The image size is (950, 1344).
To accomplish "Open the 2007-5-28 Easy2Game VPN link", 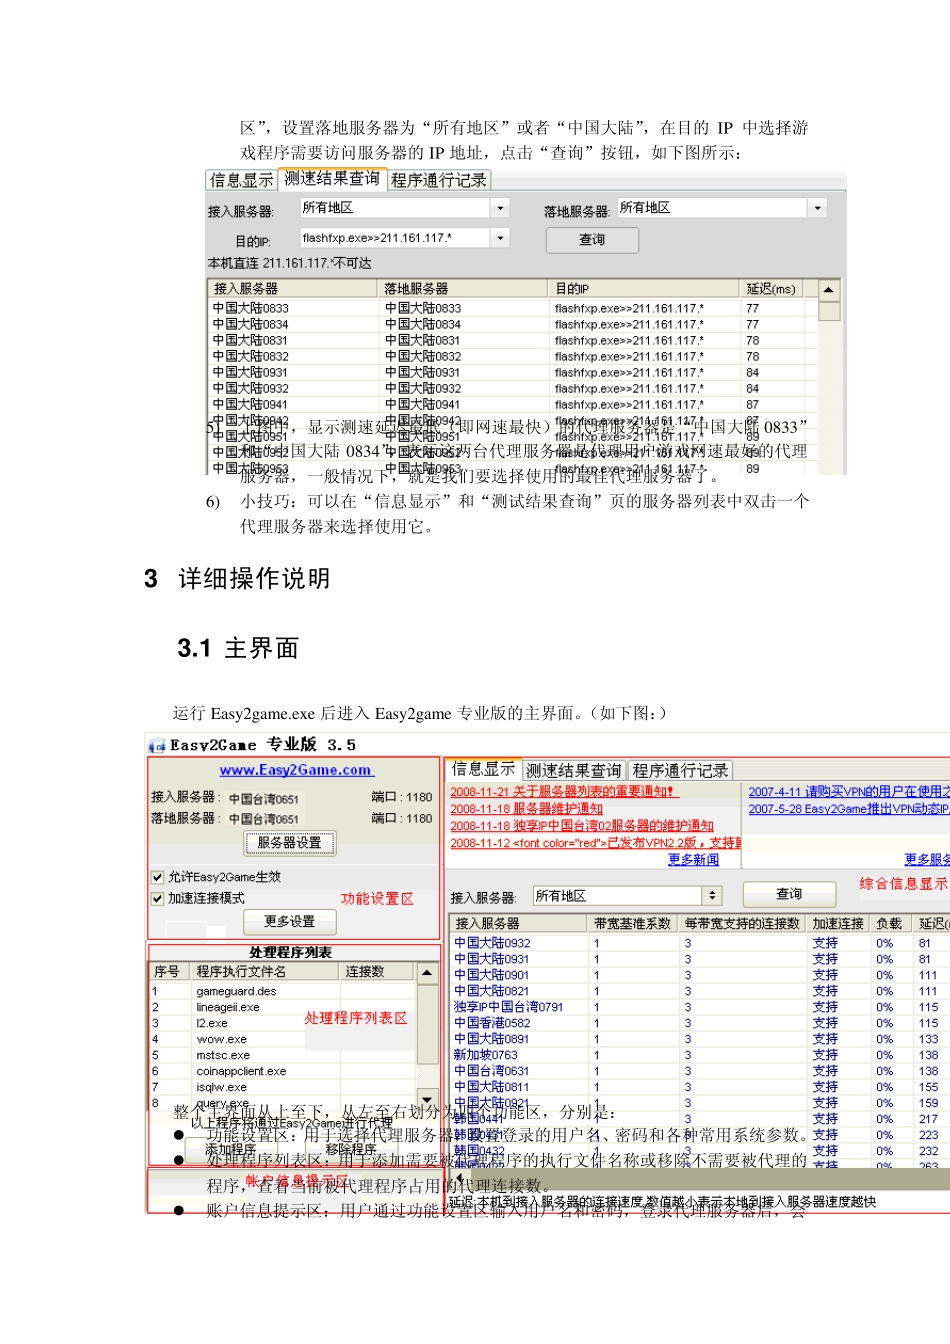I will 849,809.
